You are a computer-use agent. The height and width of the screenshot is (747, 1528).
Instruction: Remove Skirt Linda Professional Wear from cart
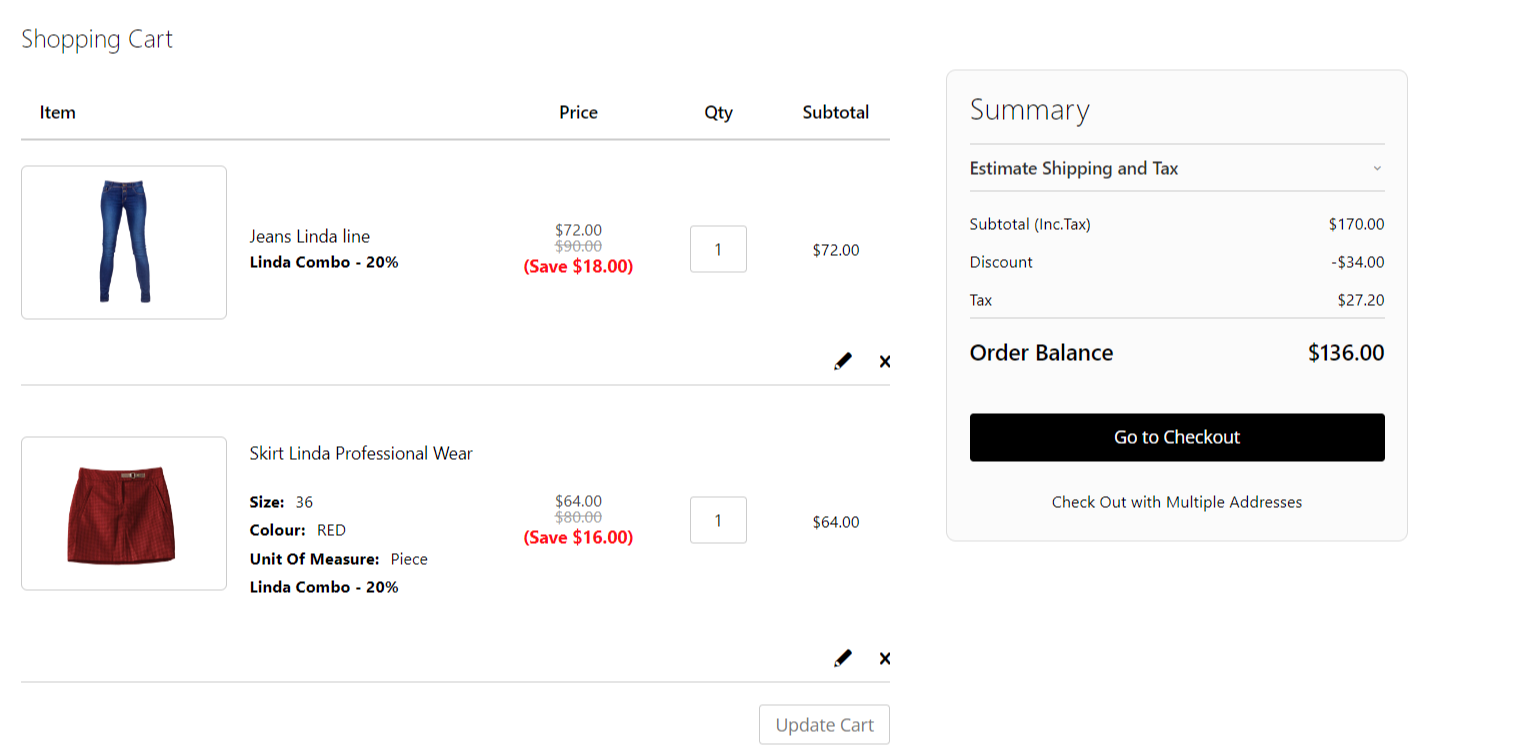pyautogui.click(x=884, y=658)
